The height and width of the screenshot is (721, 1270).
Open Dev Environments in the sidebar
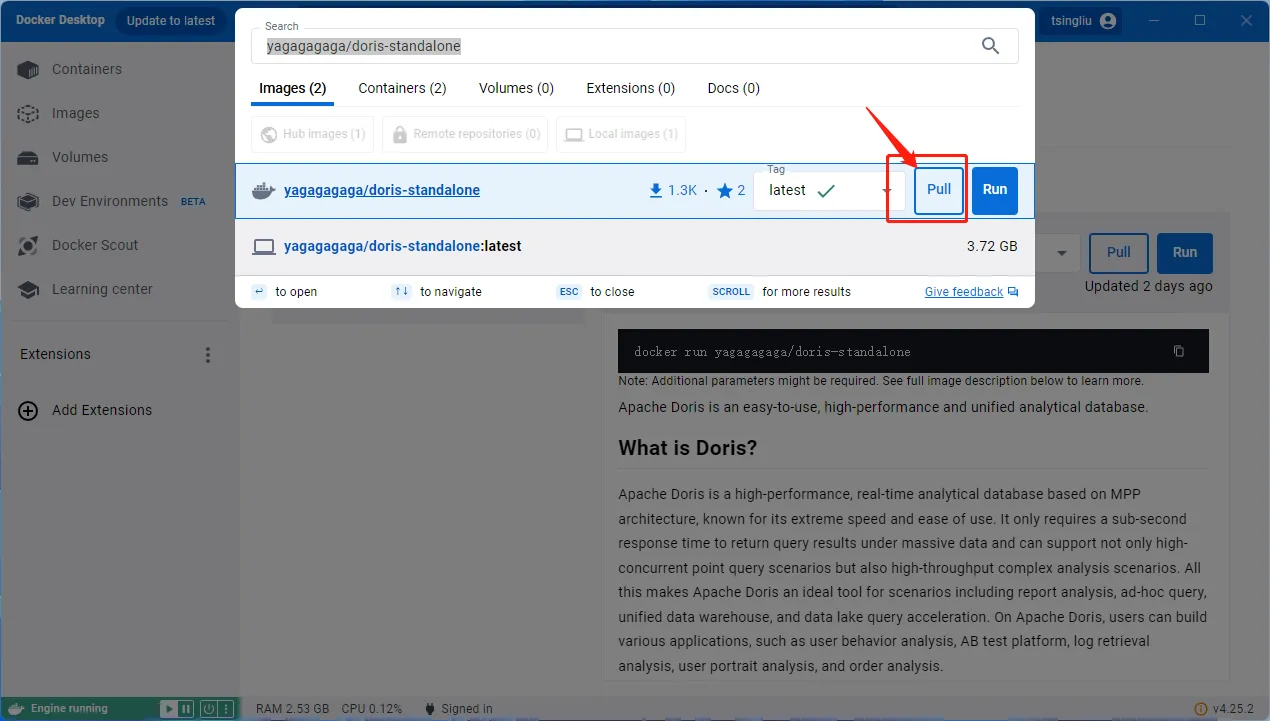coord(110,202)
